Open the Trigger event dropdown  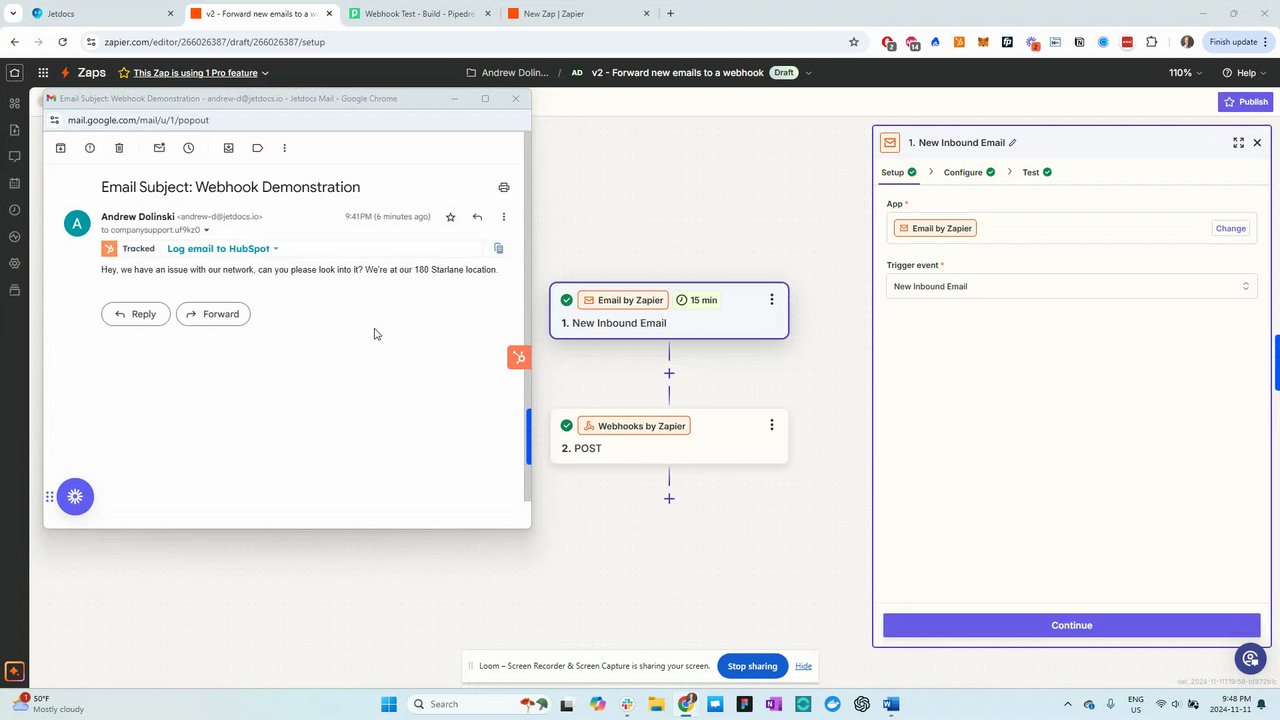point(1071,286)
